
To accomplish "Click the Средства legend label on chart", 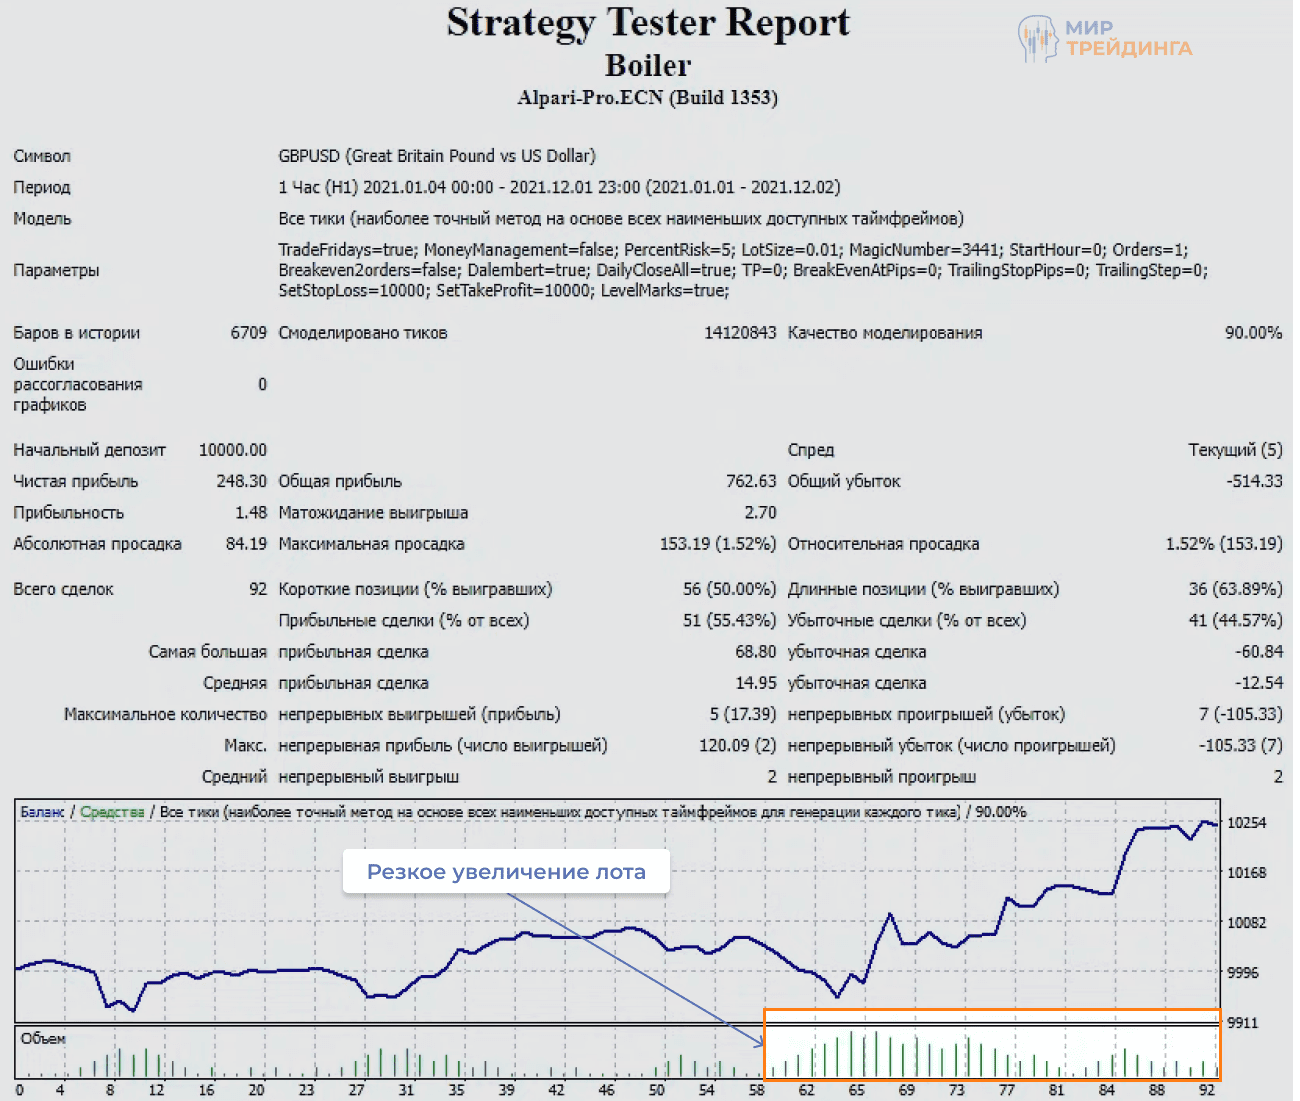I will click(x=112, y=812).
